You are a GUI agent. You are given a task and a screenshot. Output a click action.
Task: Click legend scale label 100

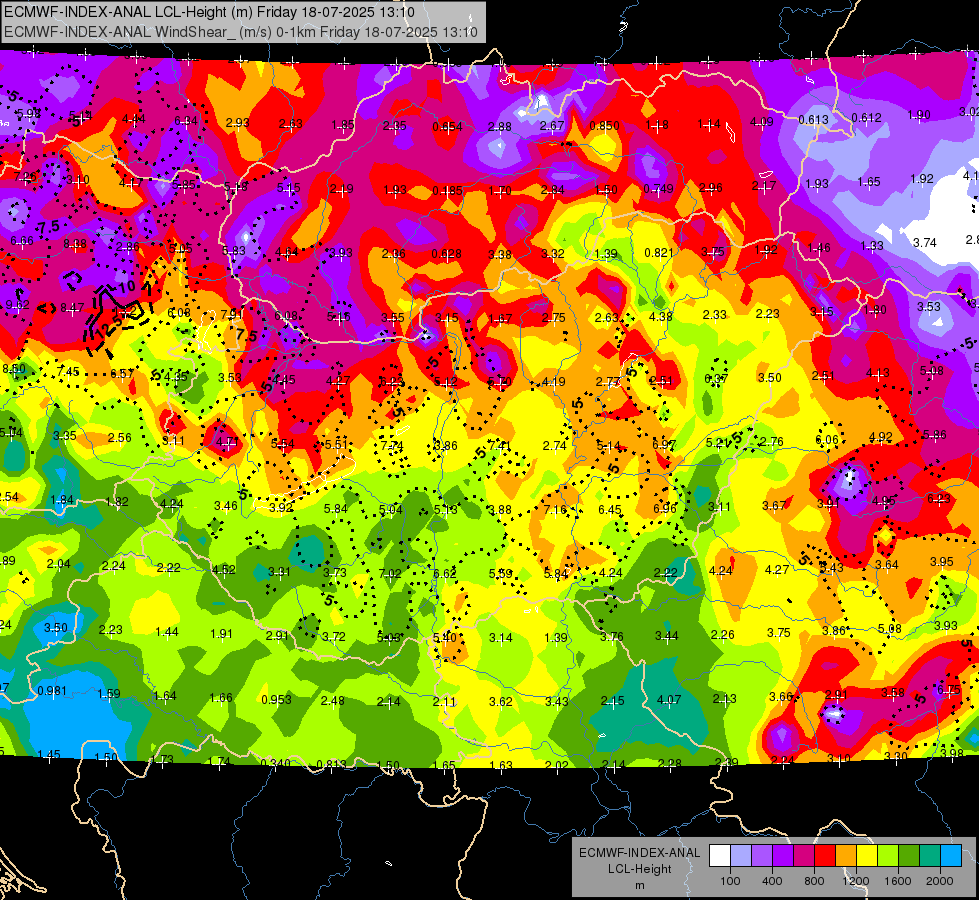(x=730, y=881)
